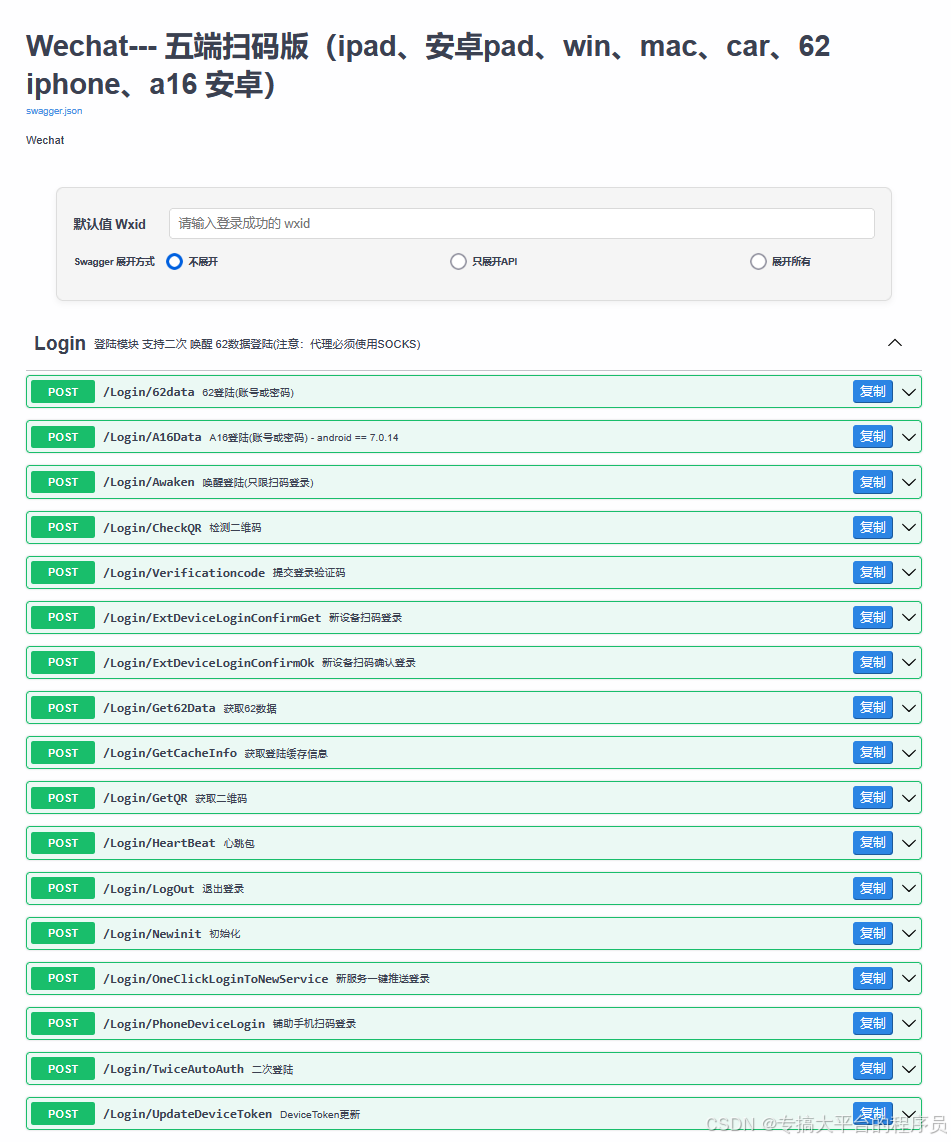
Task: Click the /Login/A16Data path text
Action: pyautogui.click(x=152, y=437)
